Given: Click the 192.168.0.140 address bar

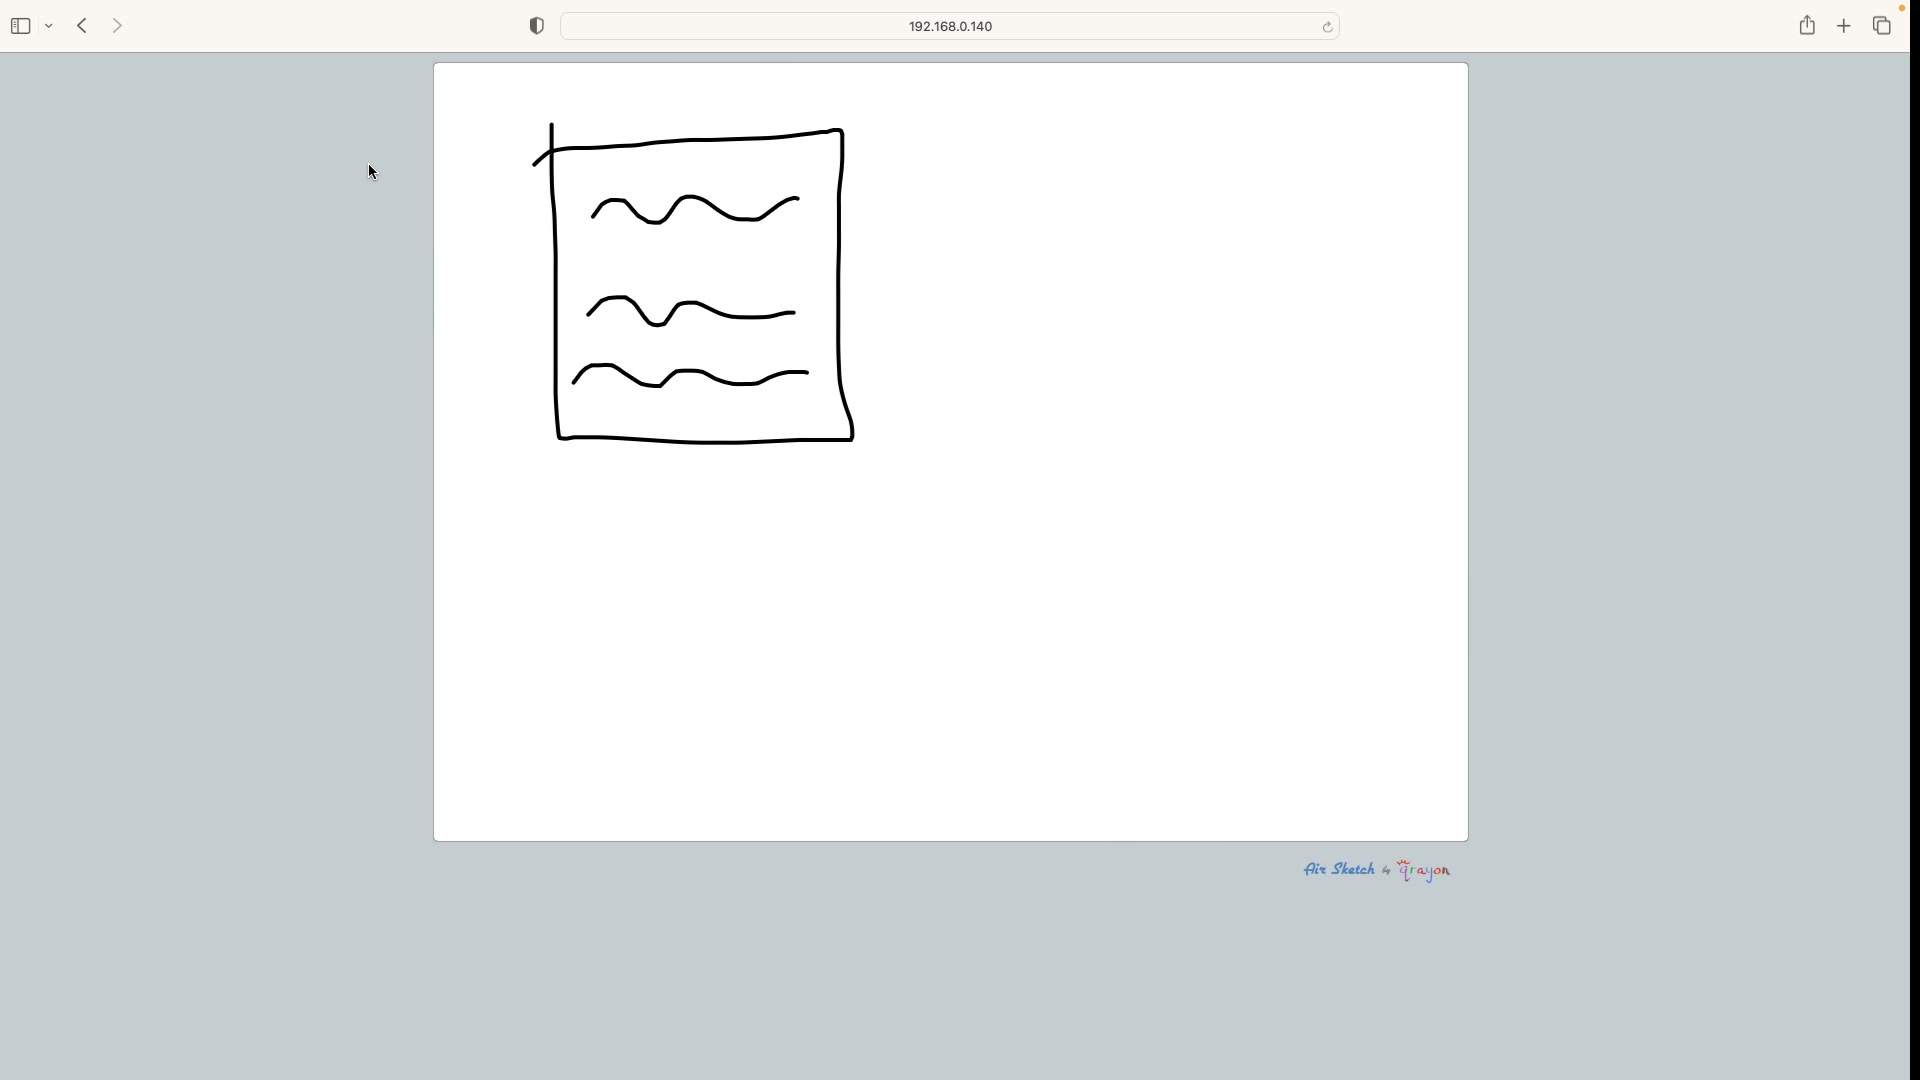Looking at the screenshot, I should pos(950,26).
